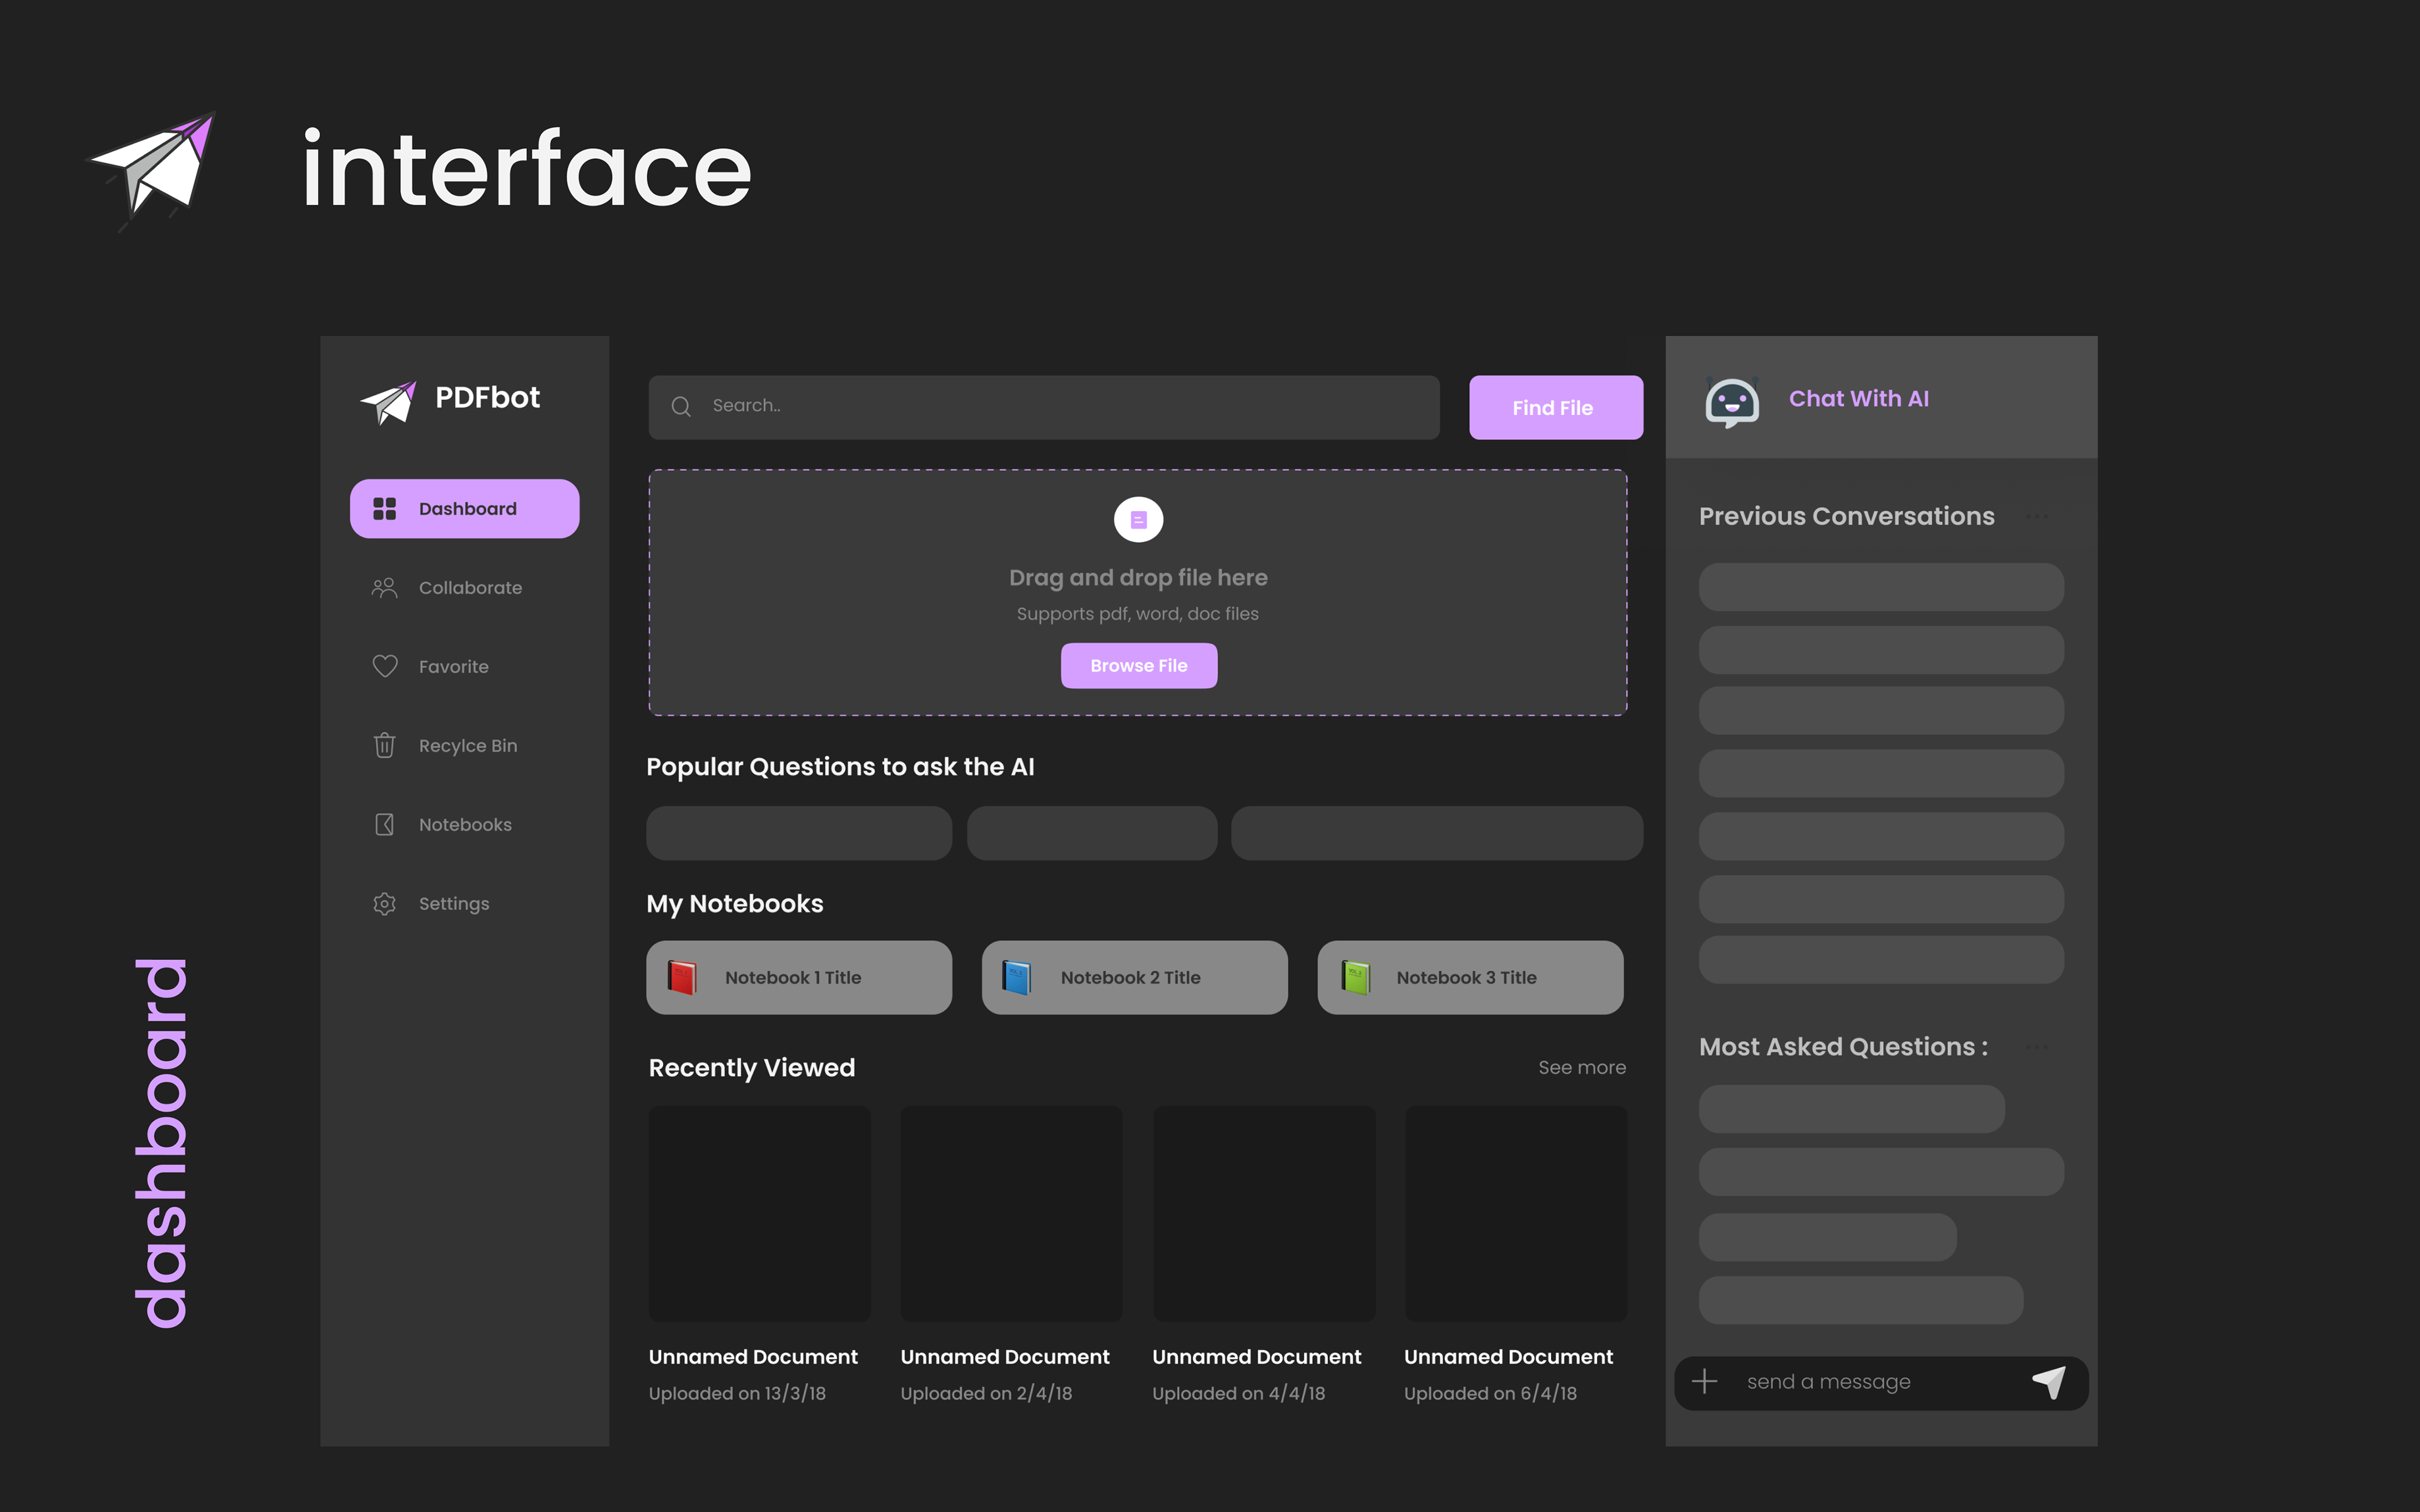The height and width of the screenshot is (1512, 2420).
Task: Click the 'My Notebooks' heading
Action: 735,904
